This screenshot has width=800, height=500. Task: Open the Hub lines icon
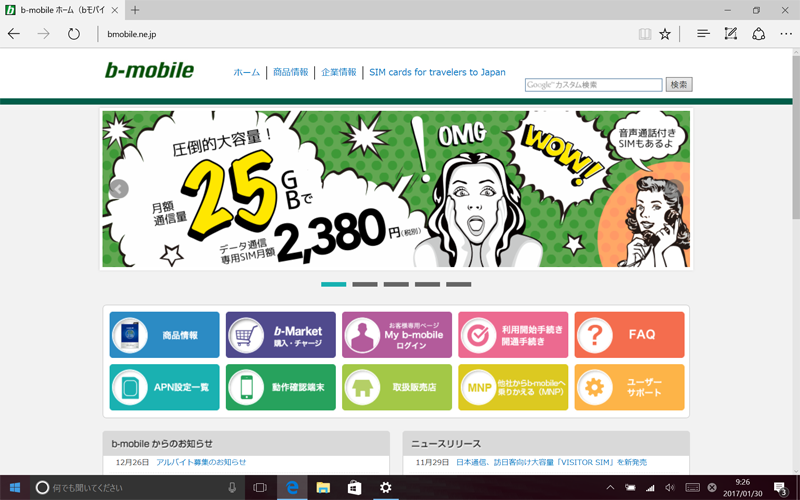click(703, 34)
